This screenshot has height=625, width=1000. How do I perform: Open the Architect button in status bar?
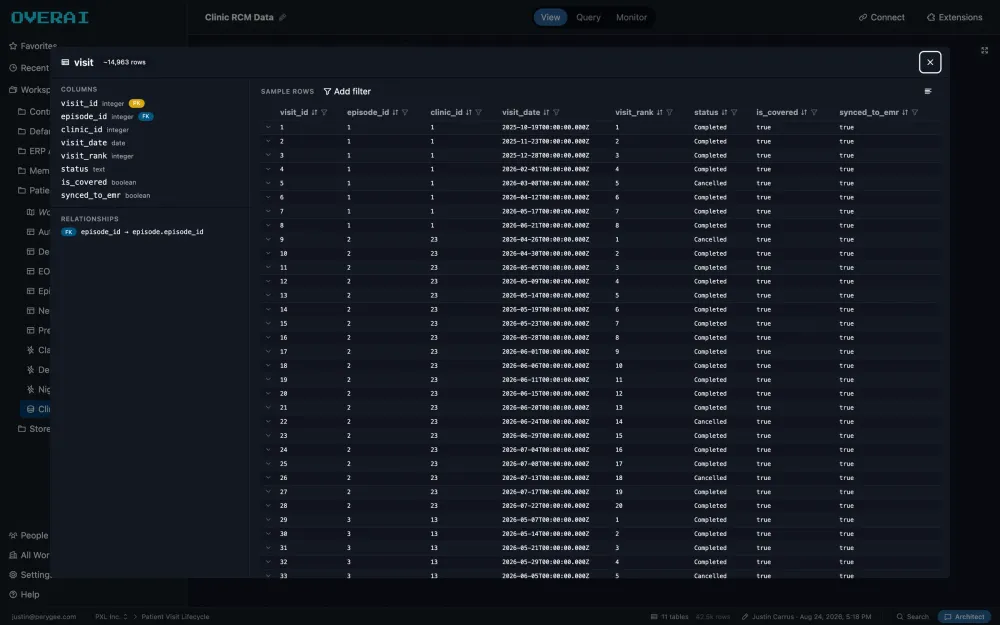pos(964,617)
